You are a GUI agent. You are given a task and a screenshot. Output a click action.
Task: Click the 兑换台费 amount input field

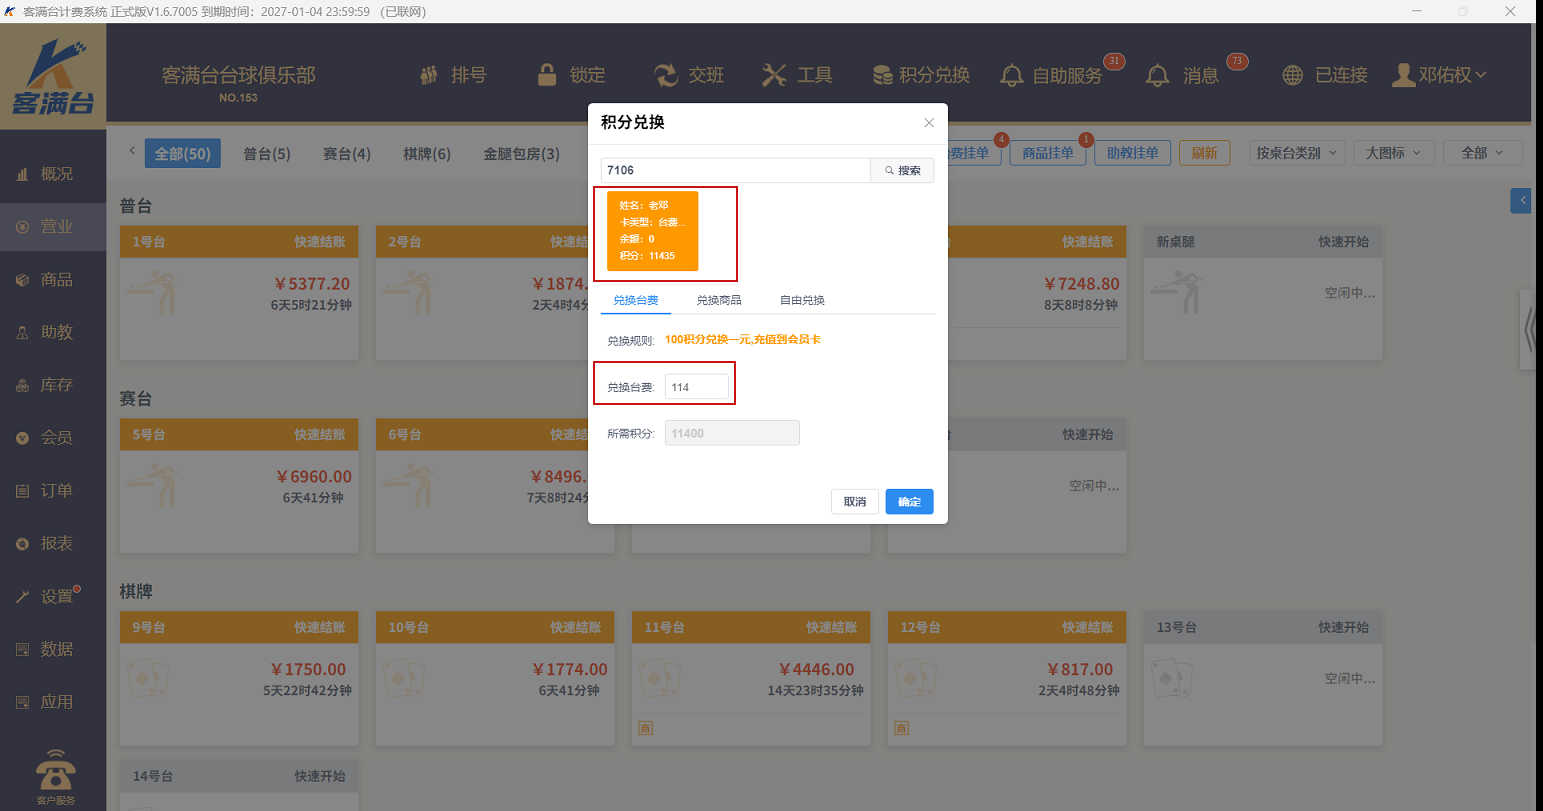pos(697,387)
